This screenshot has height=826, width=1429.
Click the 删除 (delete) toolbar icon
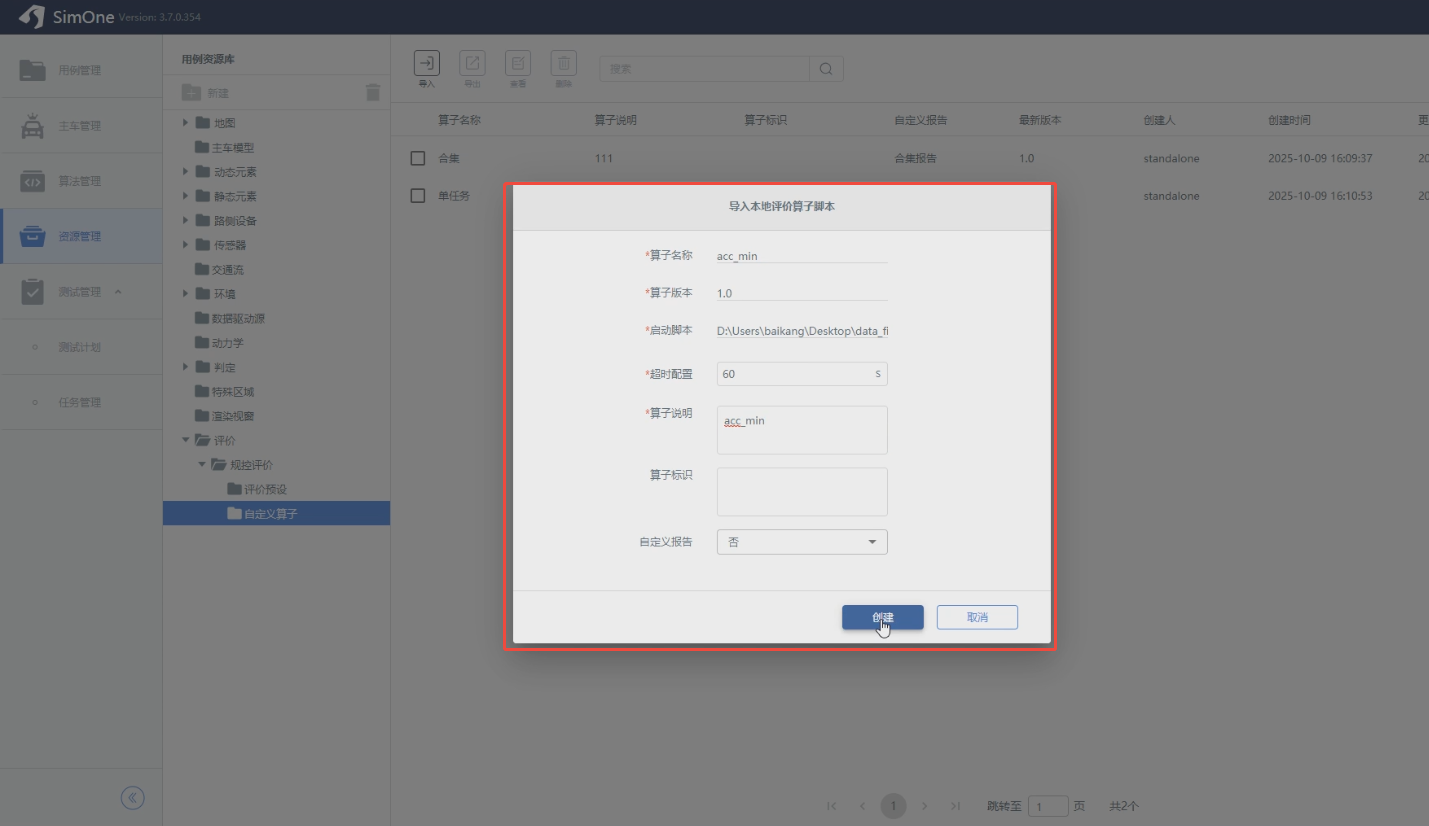tap(564, 63)
